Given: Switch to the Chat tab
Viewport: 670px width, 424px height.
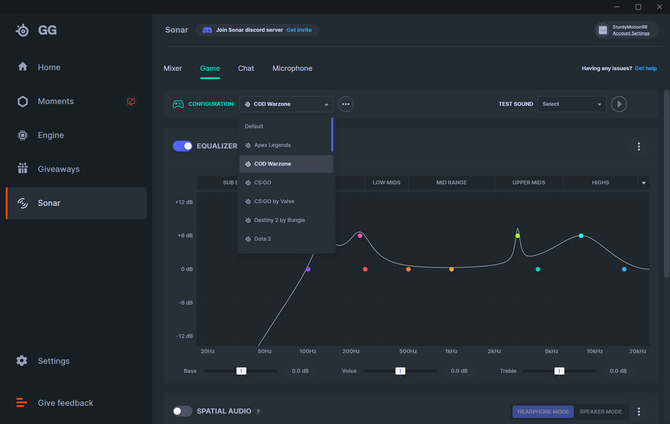Looking at the screenshot, I should click(246, 68).
